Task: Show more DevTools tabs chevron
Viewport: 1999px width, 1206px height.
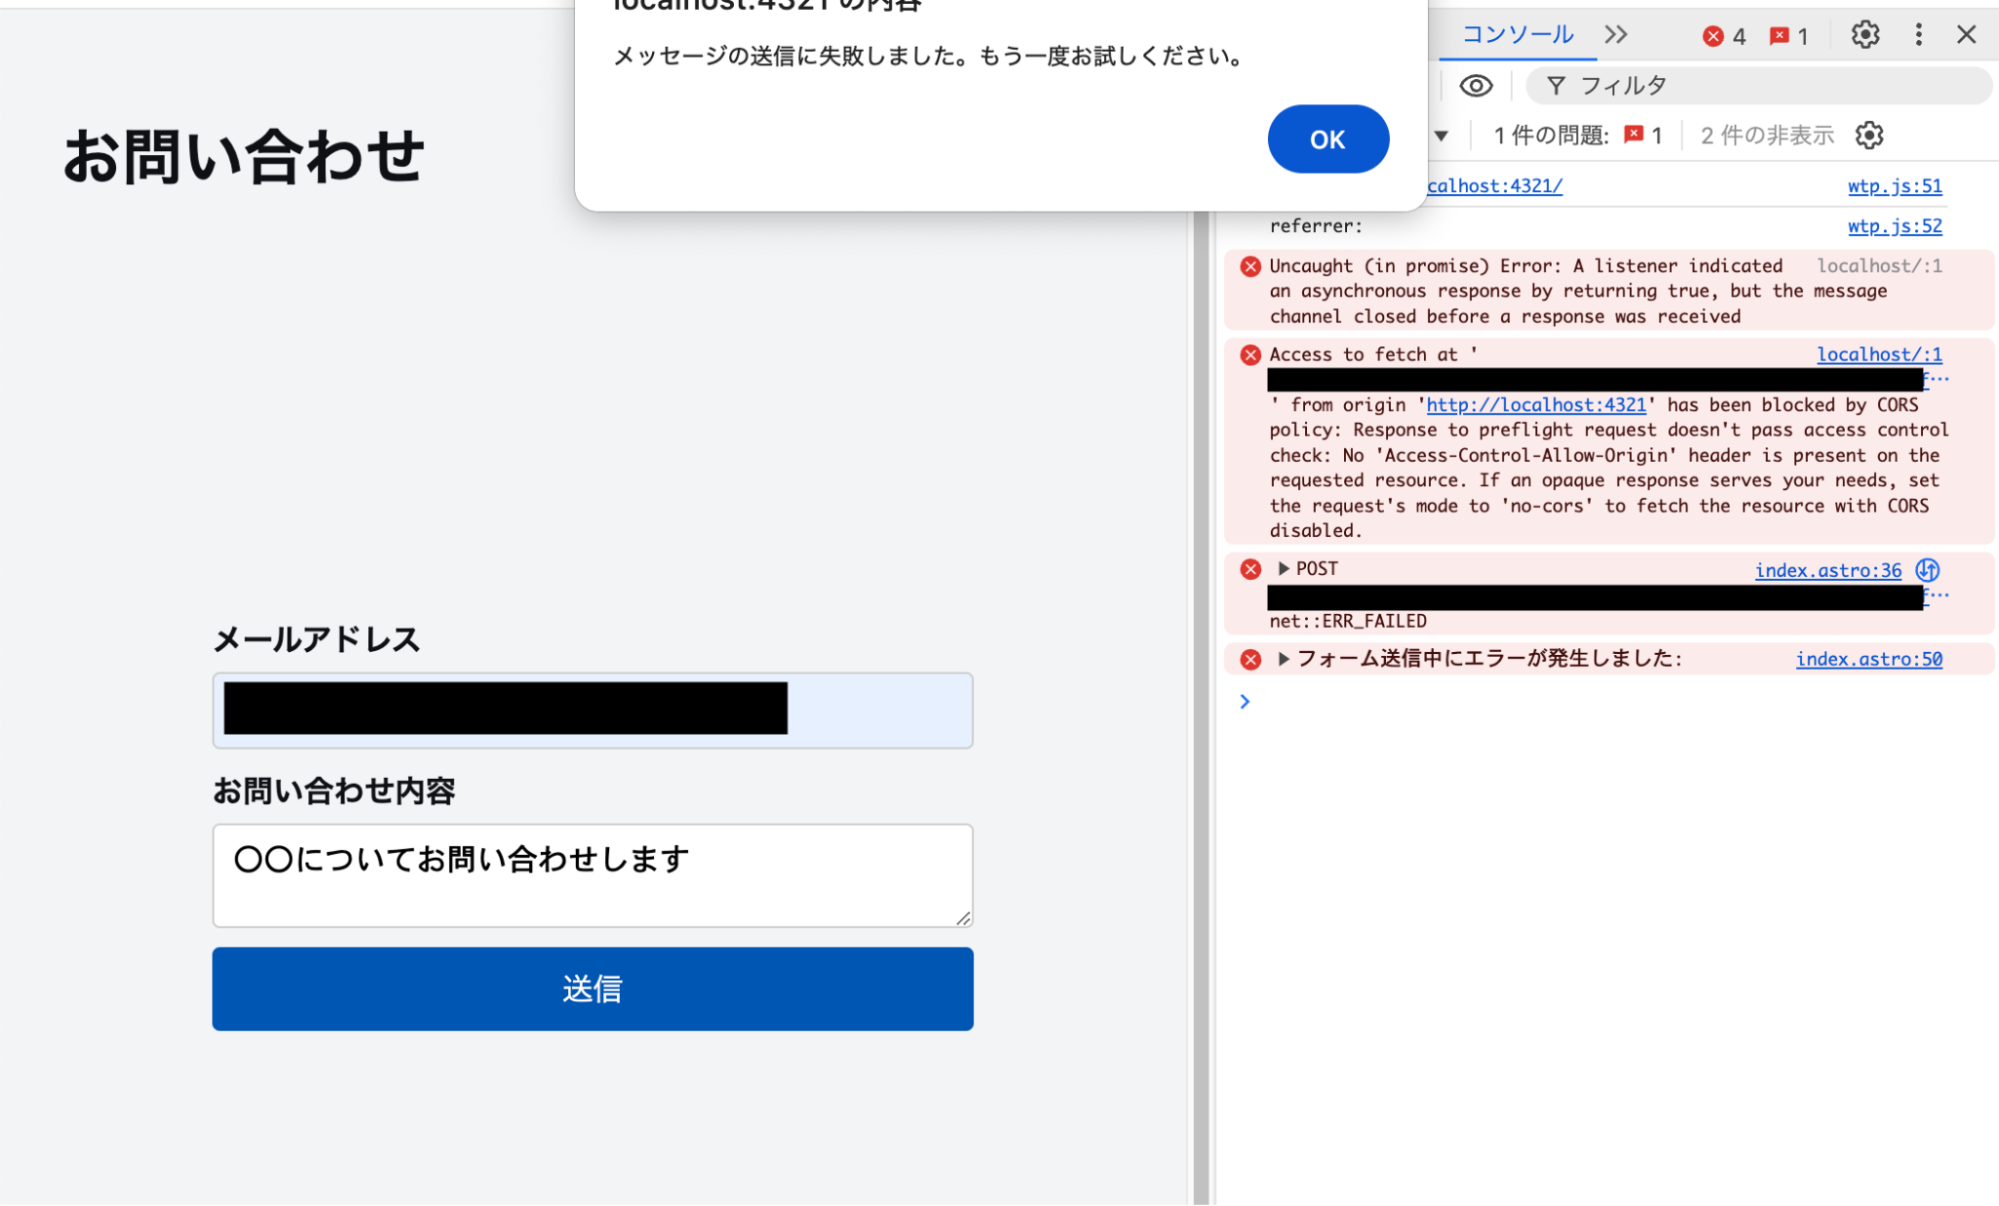Action: click(1616, 35)
